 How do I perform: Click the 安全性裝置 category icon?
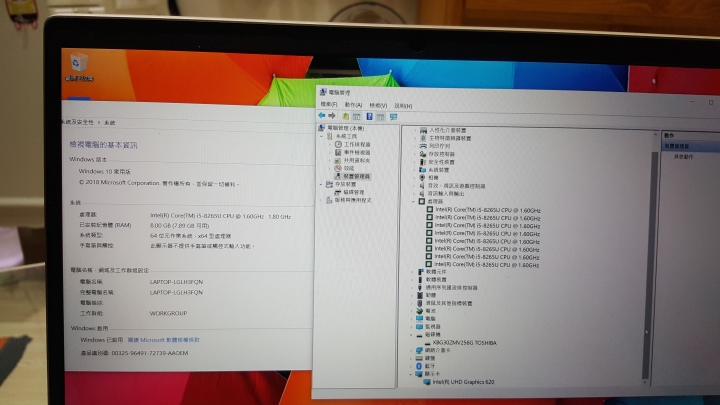click(422, 162)
